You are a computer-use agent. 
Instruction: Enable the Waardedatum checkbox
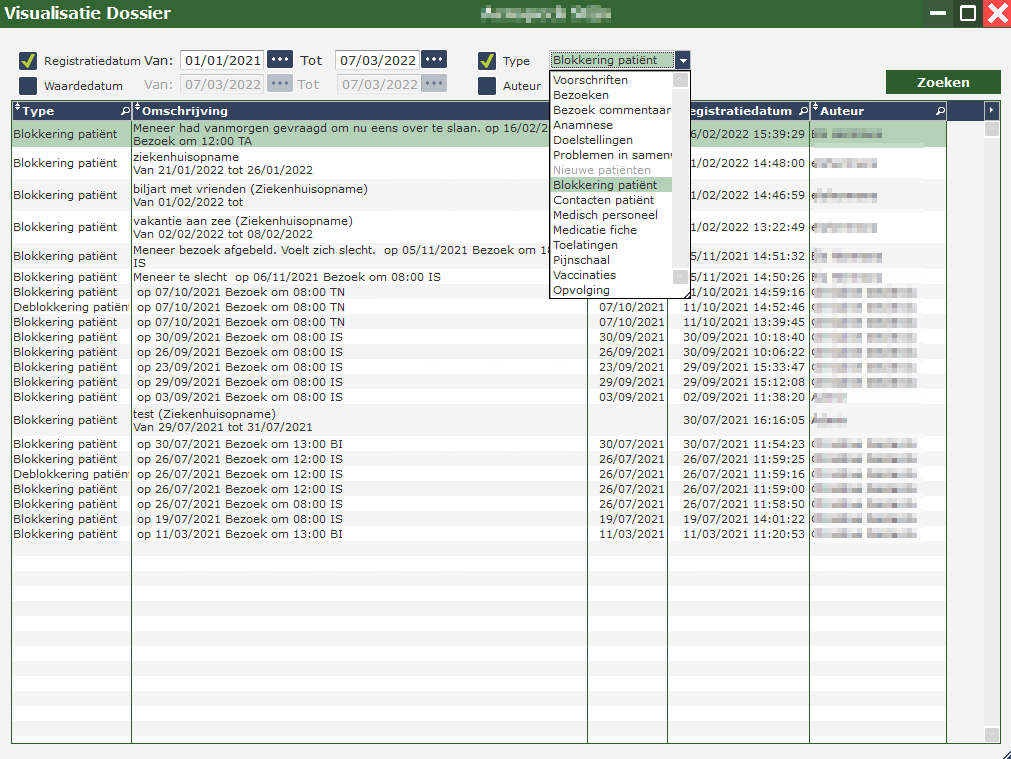point(28,86)
